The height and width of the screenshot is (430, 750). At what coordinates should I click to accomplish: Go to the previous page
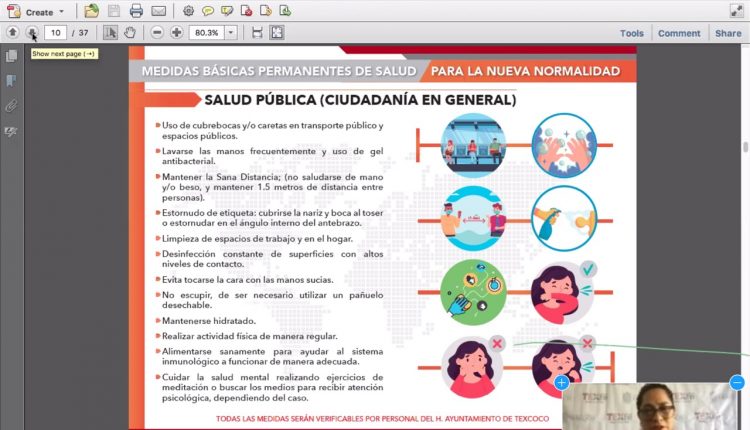[12, 33]
